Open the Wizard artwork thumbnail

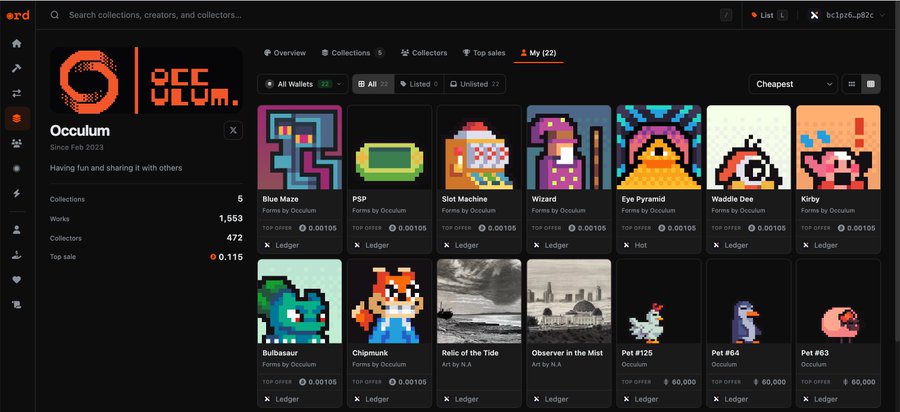[x=569, y=147]
